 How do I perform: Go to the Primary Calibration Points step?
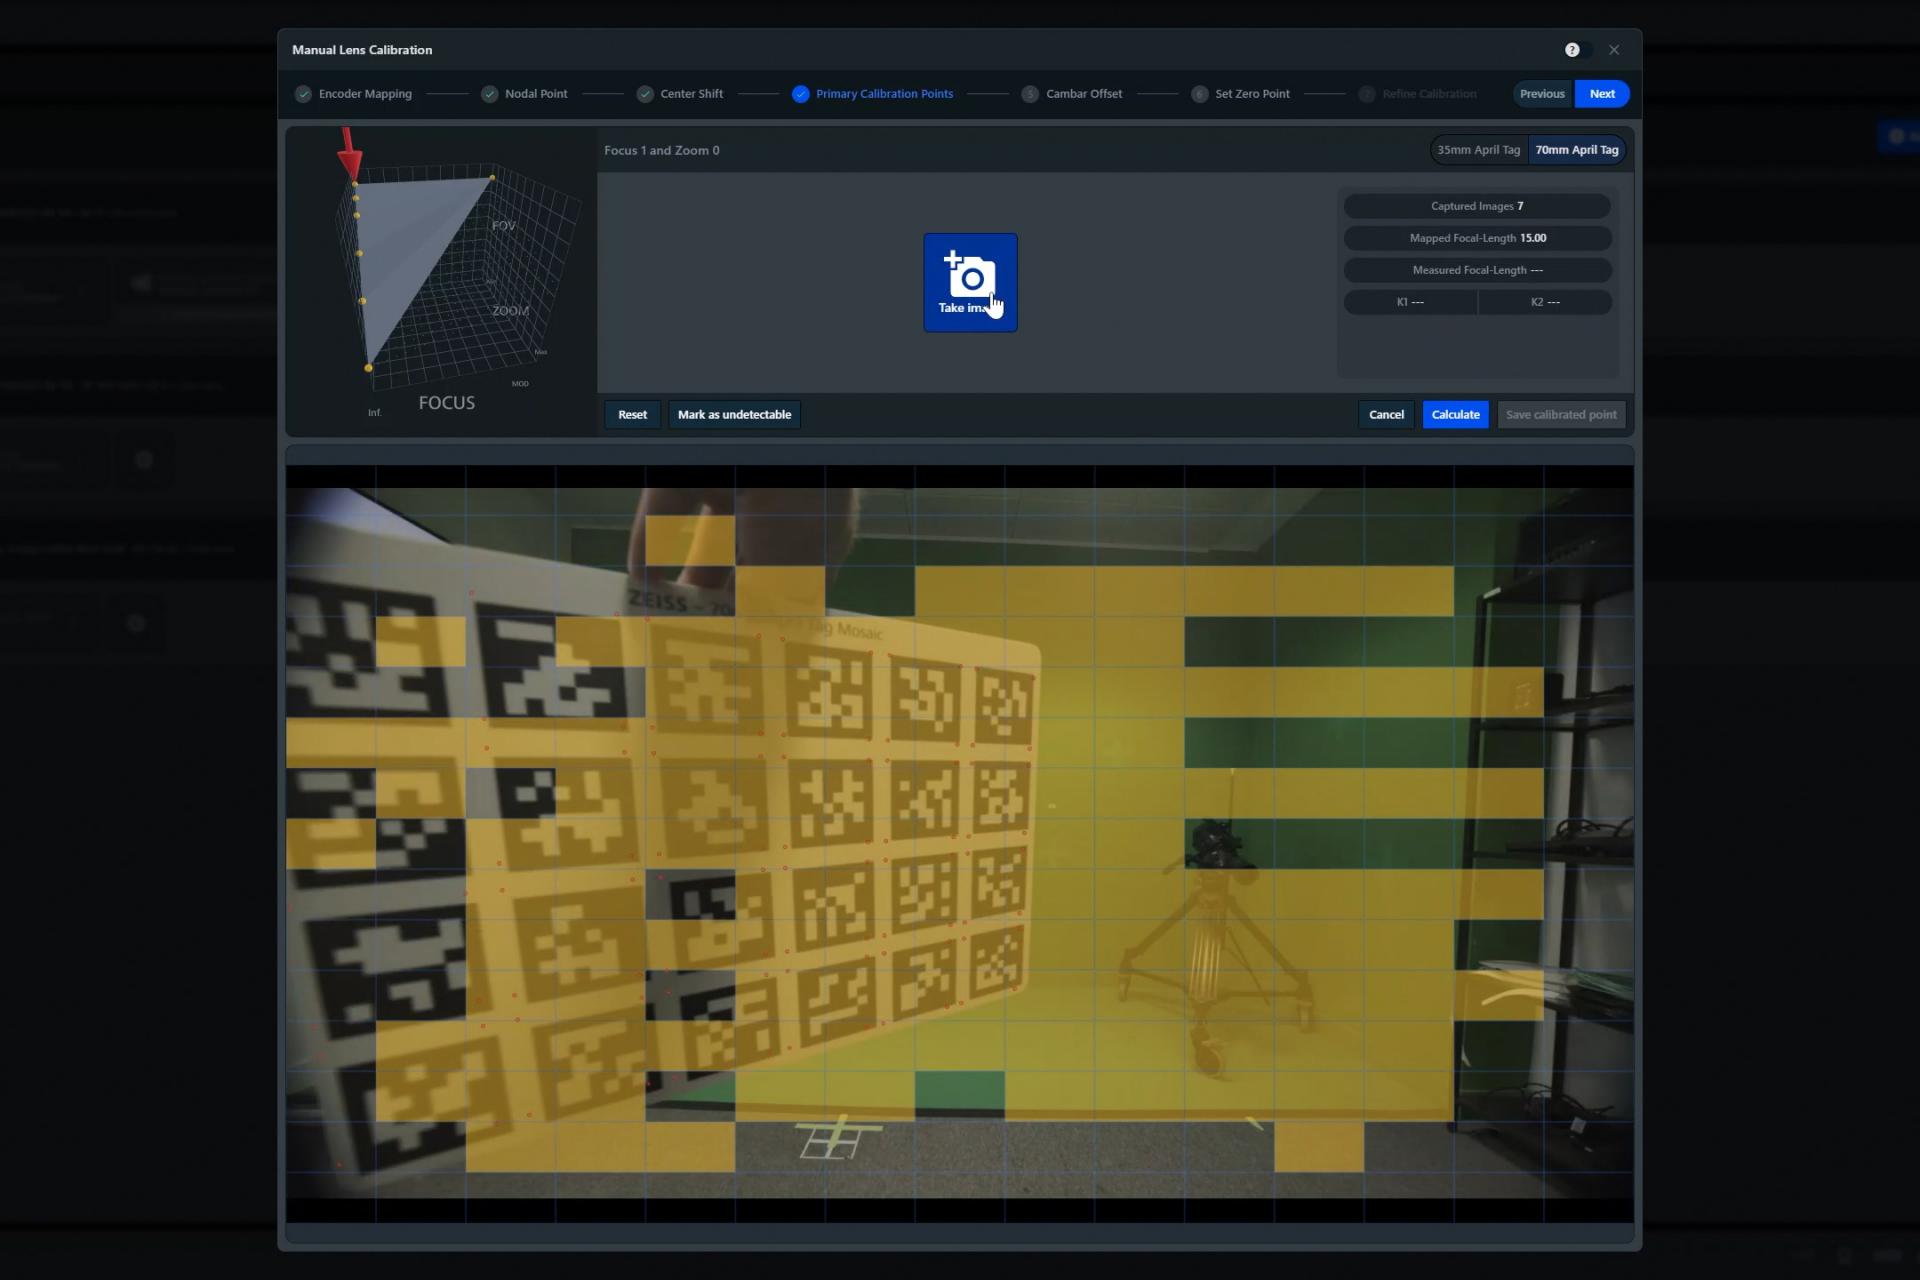coord(884,94)
